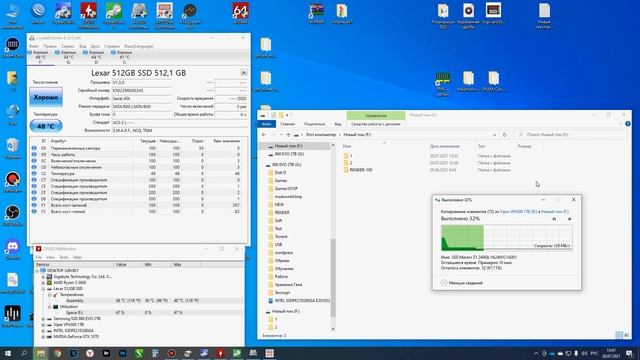Collapse the DESKTOP root node in HWMonitor
The width and height of the screenshot is (640, 360).
[37, 271]
